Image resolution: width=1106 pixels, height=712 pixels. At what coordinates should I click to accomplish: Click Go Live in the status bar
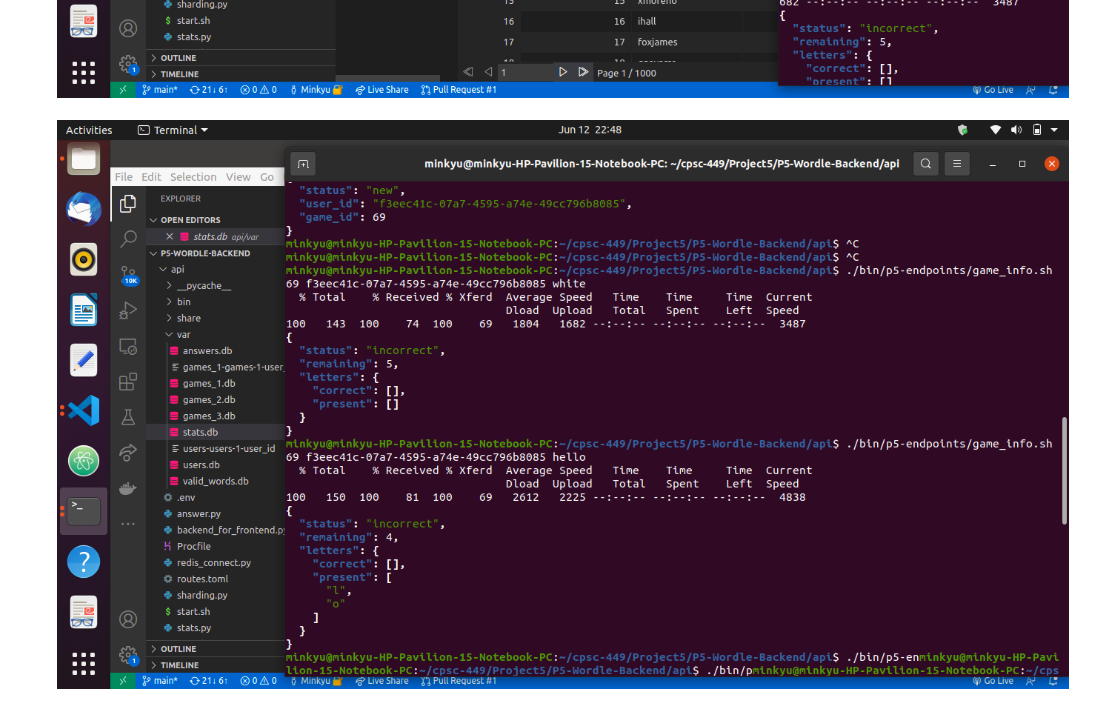tap(993, 681)
